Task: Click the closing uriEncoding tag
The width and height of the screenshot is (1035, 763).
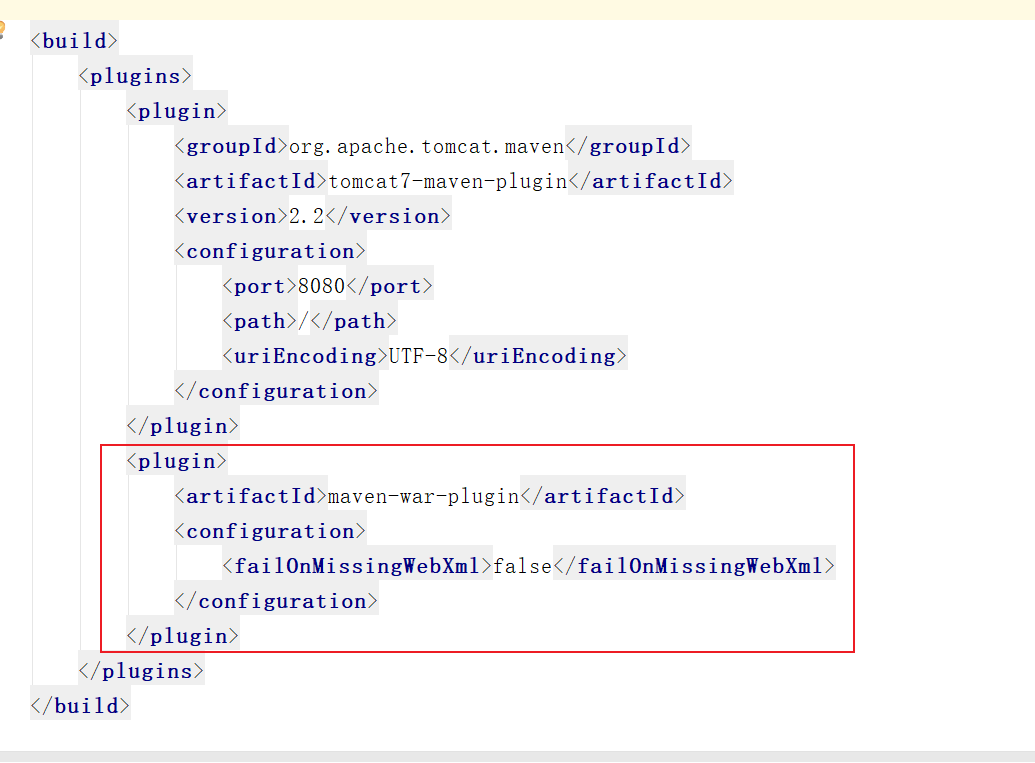Action: (x=538, y=356)
